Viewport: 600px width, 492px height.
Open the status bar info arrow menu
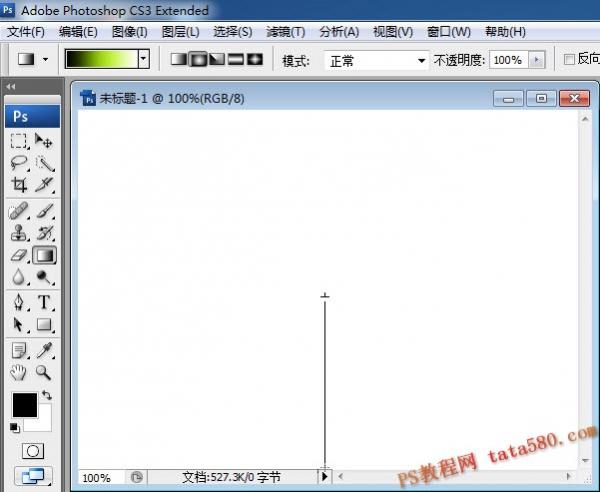pyautogui.click(x=325, y=476)
